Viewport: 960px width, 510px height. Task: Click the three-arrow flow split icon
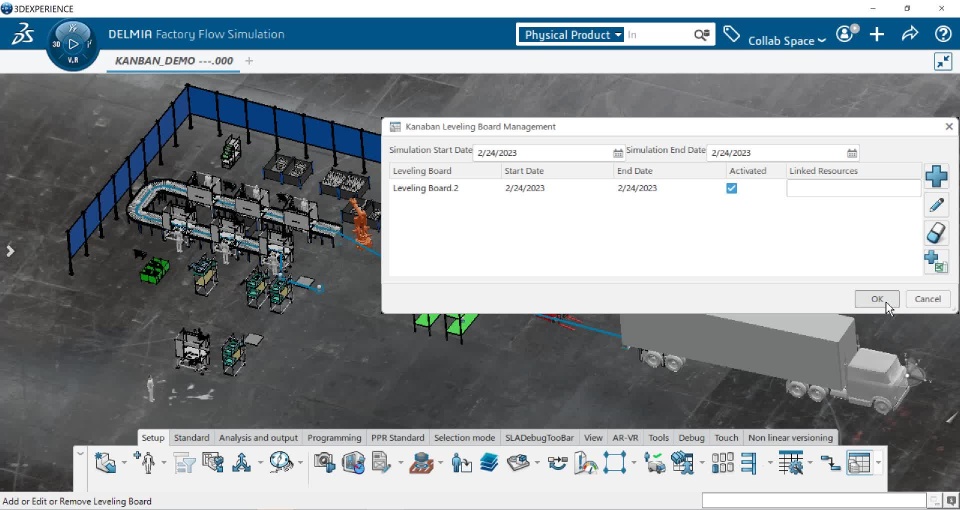pyautogui.click(x=241, y=462)
